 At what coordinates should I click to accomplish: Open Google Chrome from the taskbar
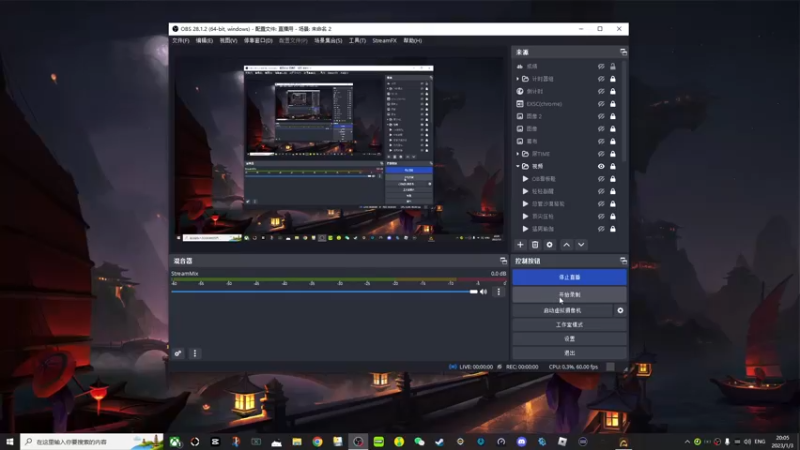(x=317, y=442)
